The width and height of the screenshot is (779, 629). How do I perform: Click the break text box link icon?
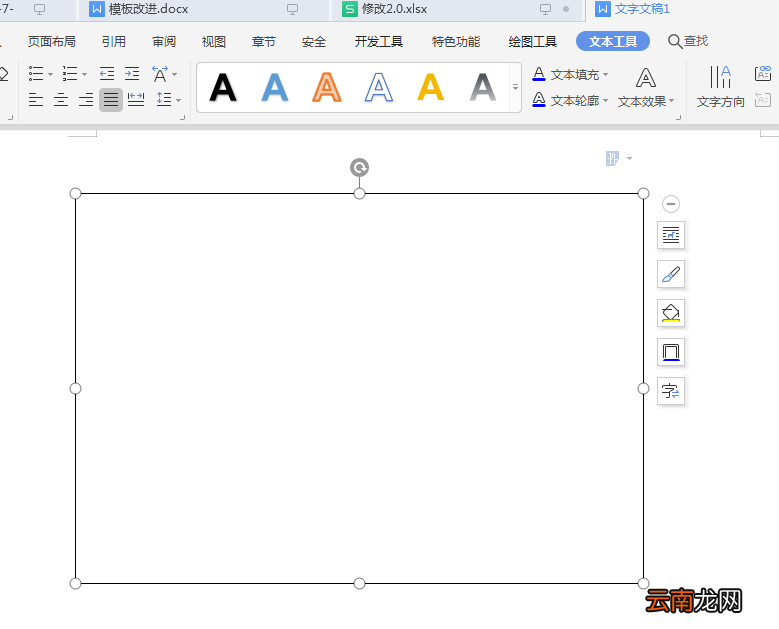tap(763, 99)
